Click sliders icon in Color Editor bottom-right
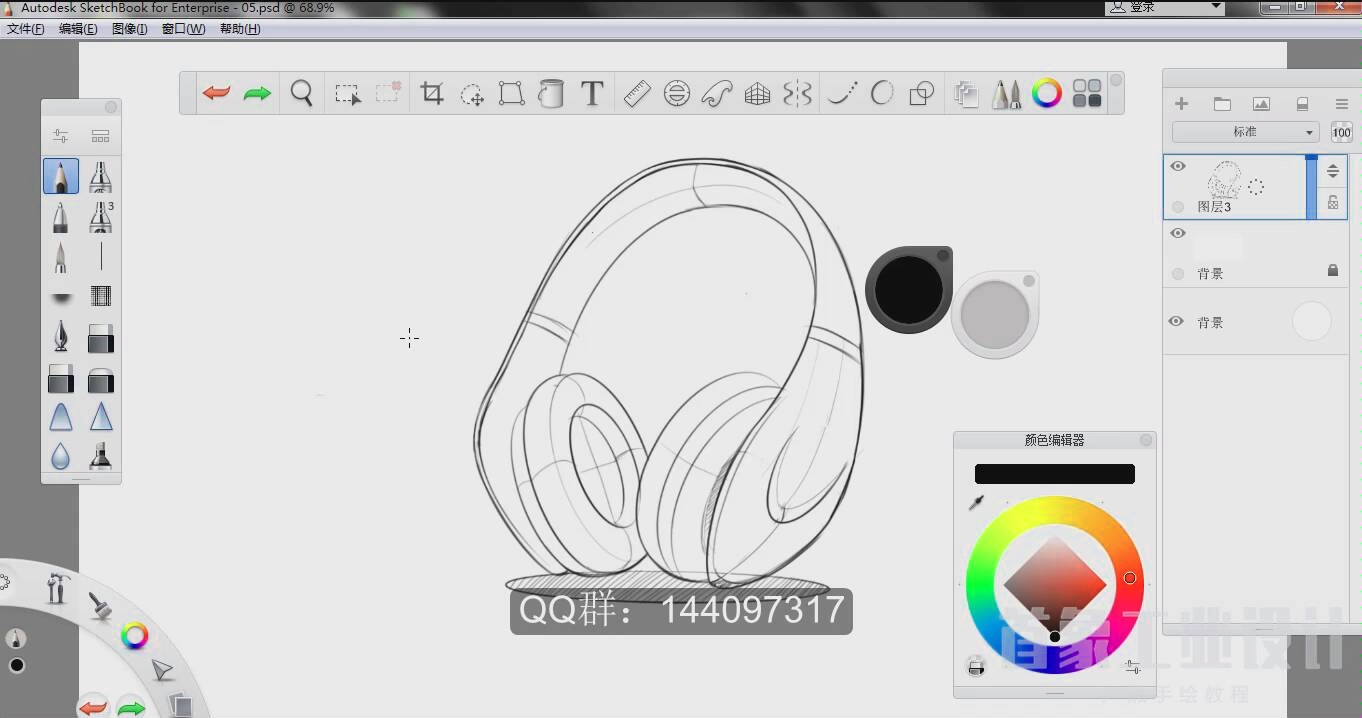 pyautogui.click(x=1132, y=666)
